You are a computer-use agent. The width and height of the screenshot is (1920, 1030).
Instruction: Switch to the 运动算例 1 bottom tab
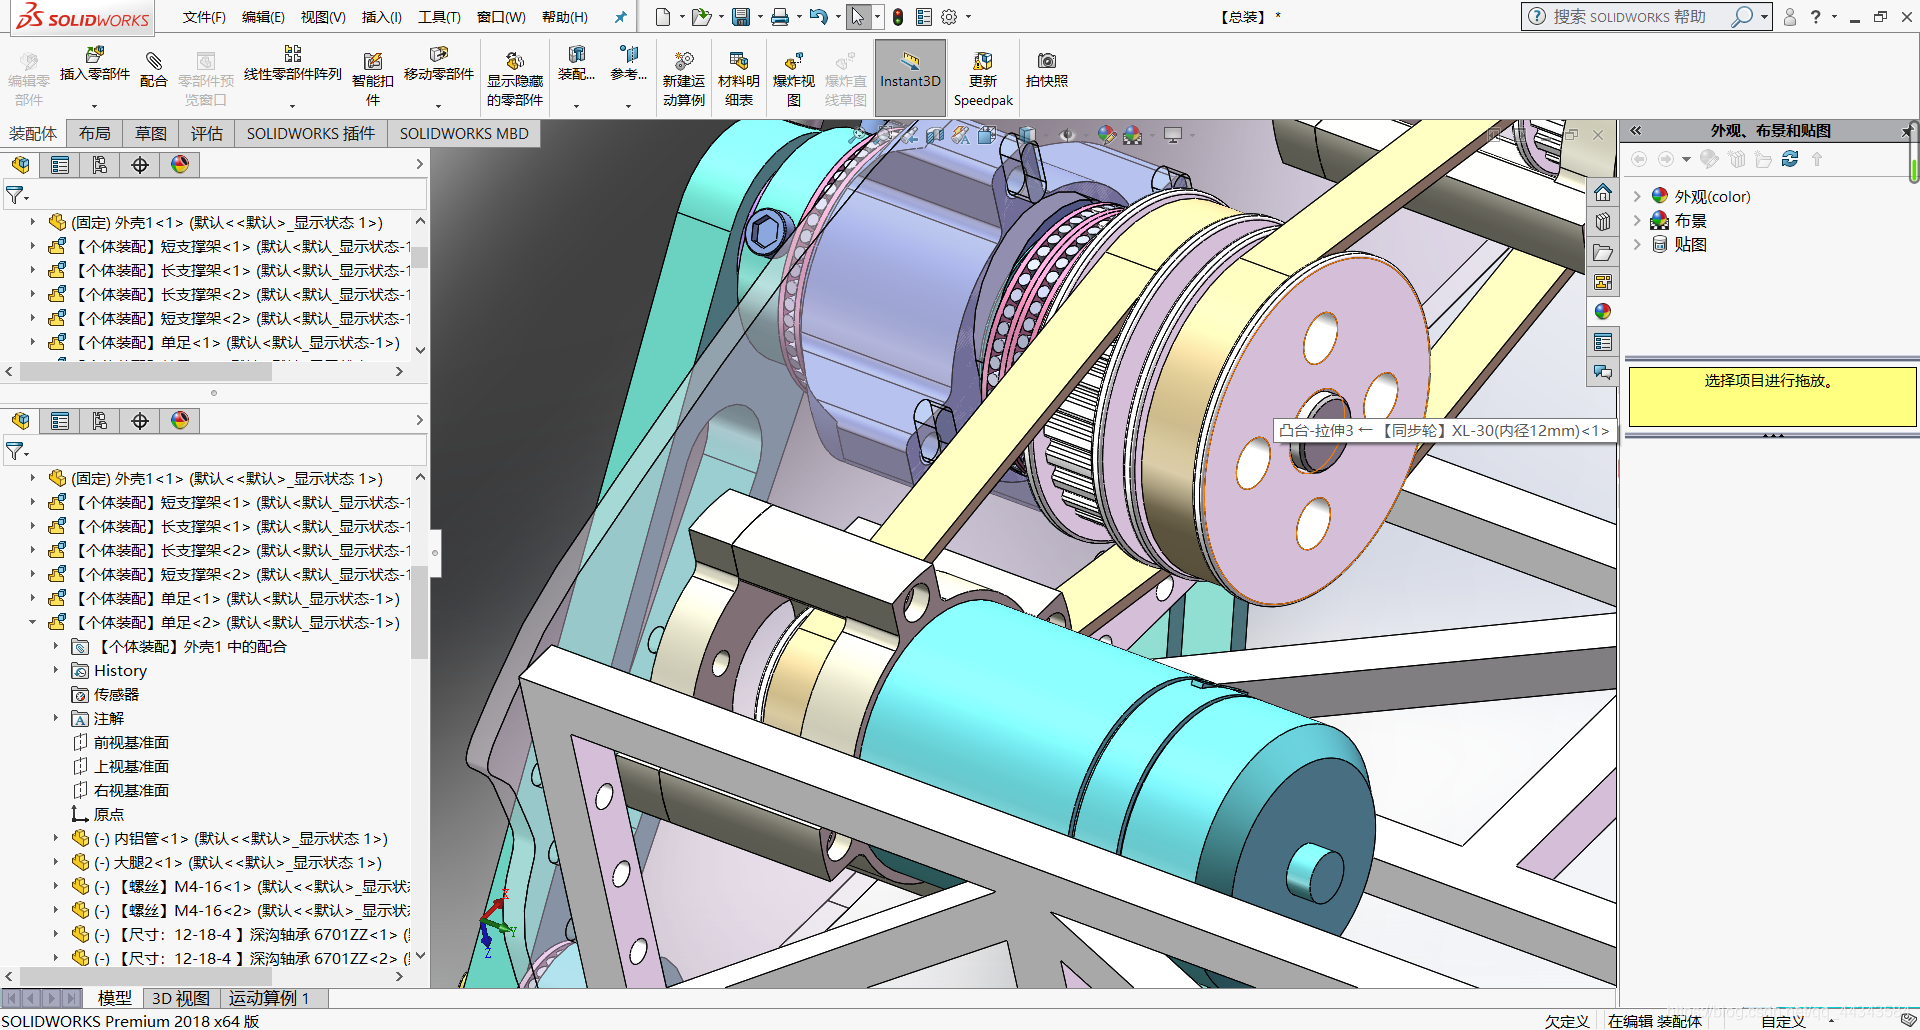pos(269,998)
